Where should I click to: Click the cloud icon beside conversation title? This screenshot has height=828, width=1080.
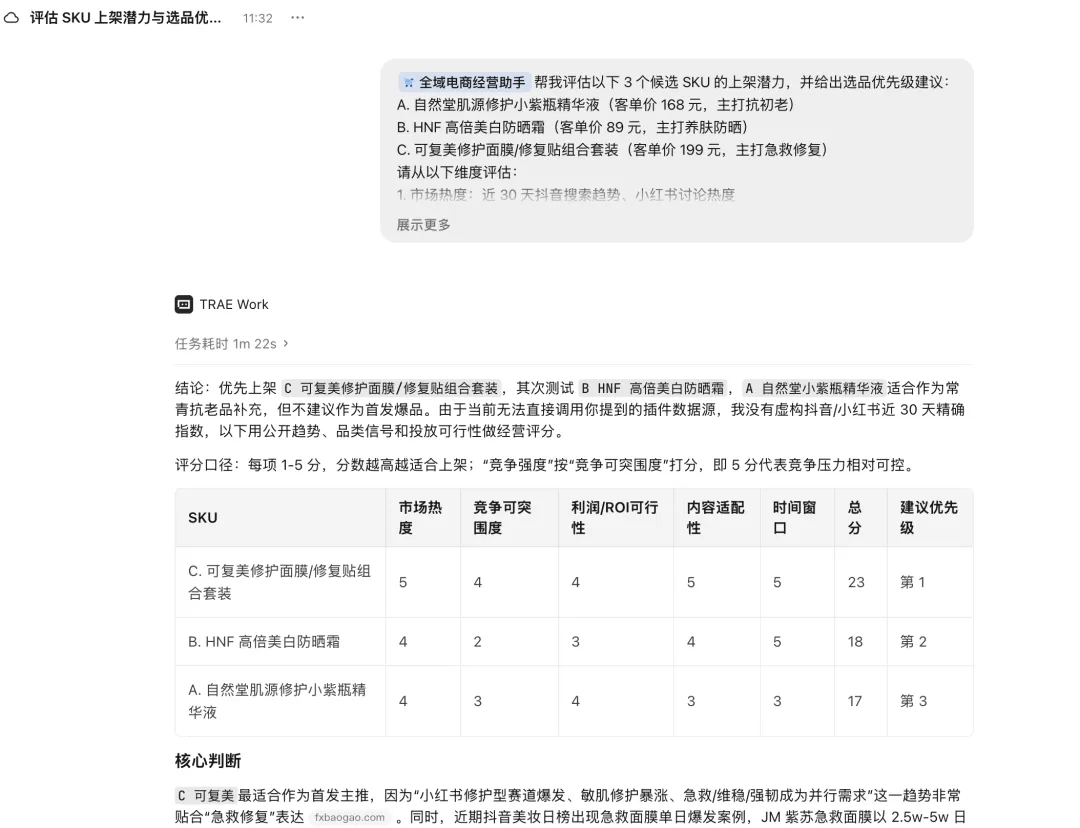[x=12, y=18]
